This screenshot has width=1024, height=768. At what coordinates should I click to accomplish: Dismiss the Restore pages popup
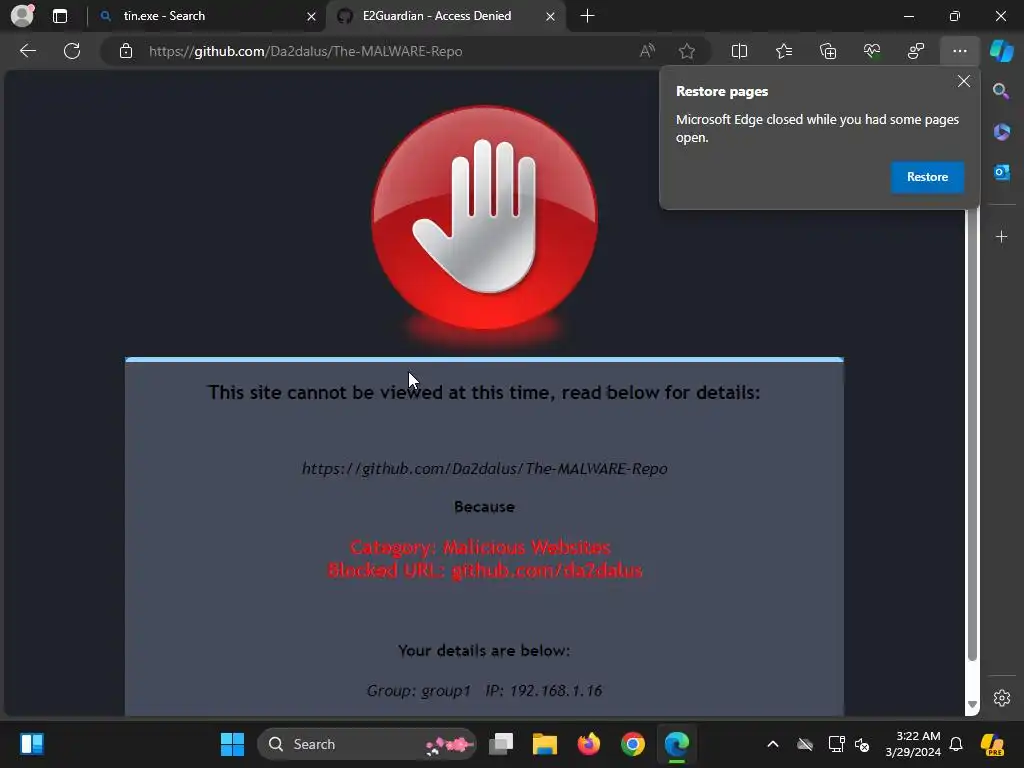coord(964,81)
